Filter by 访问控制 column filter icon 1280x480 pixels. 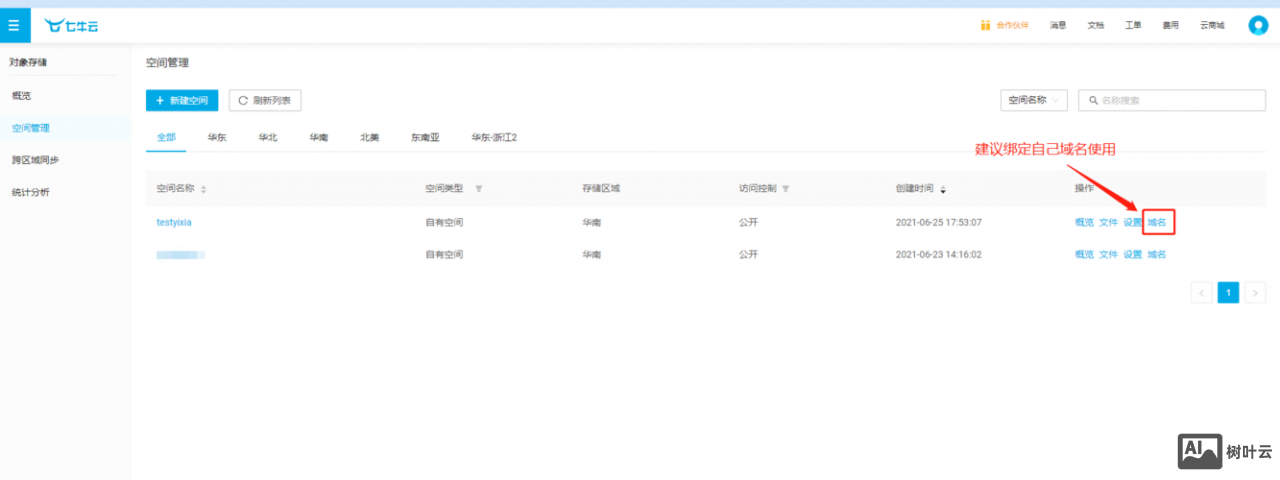click(x=786, y=189)
